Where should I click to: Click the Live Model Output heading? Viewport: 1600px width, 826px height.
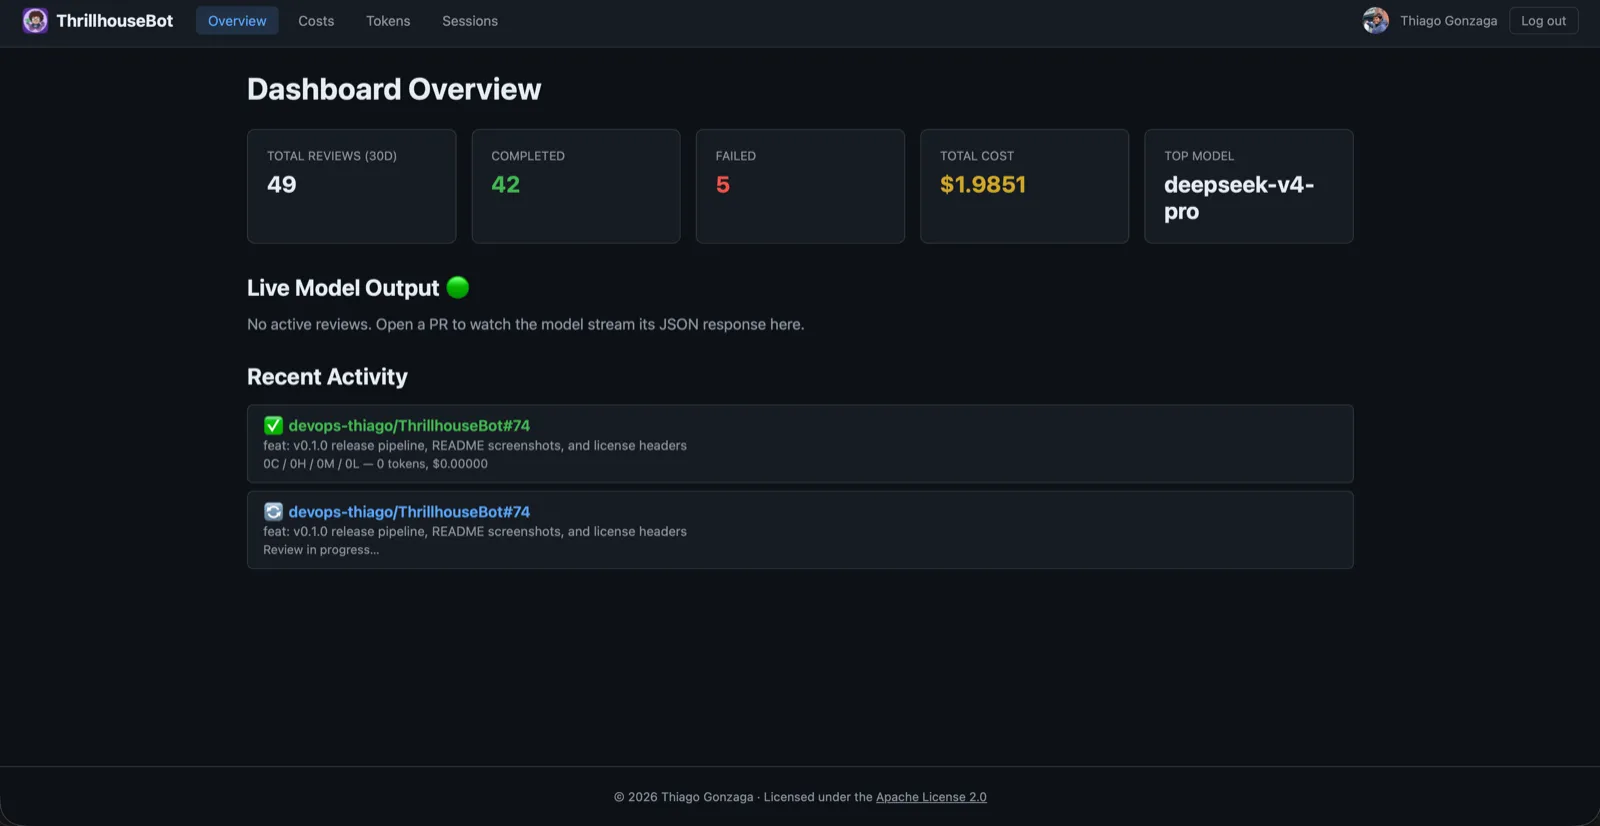click(343, 288)
